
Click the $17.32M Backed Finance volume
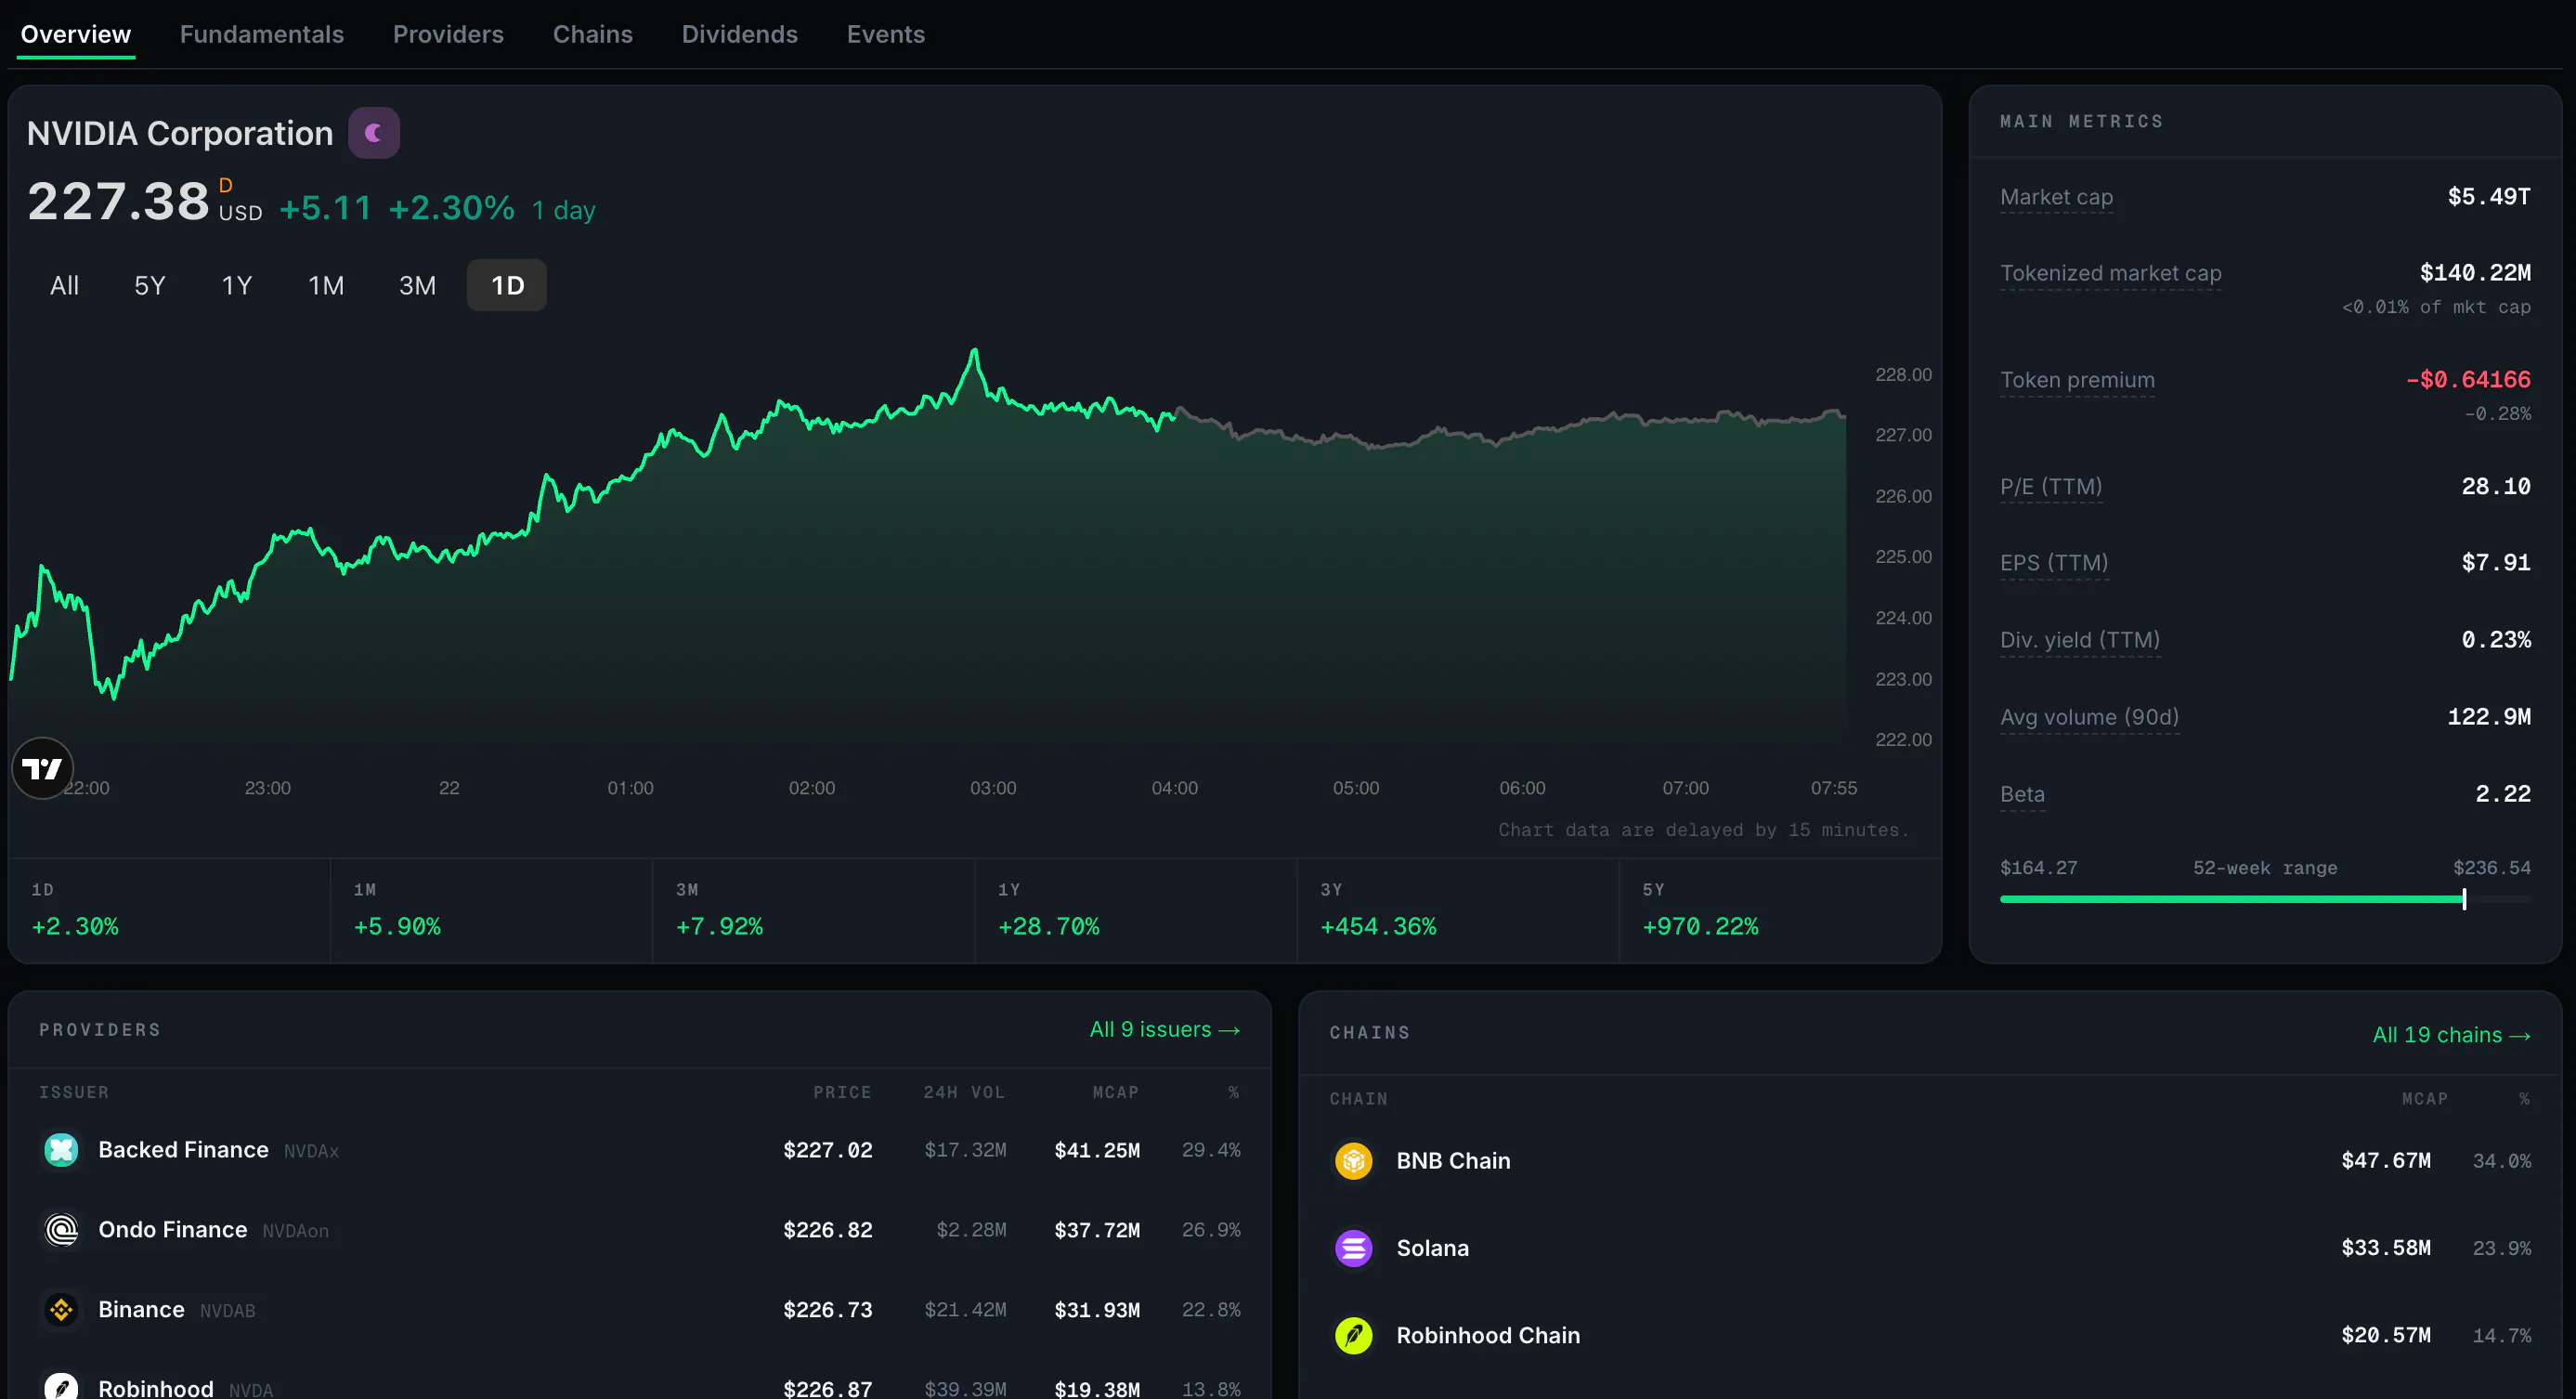(x=965, y=1150)
